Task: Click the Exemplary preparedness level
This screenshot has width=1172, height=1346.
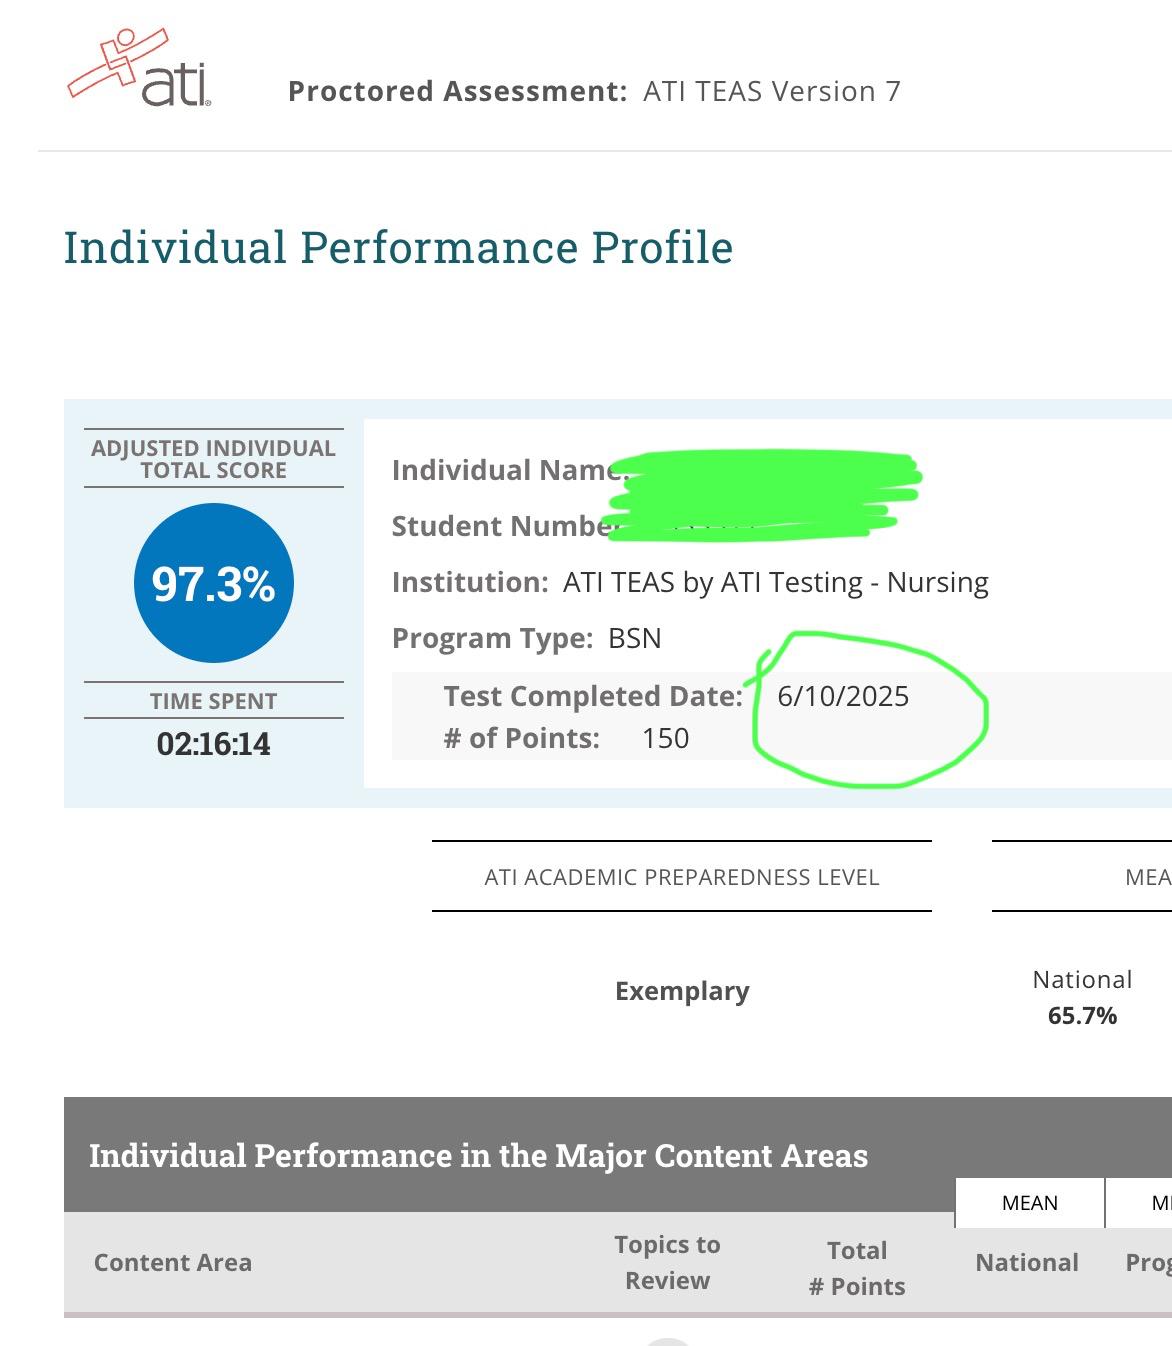Action: point(682,991)
